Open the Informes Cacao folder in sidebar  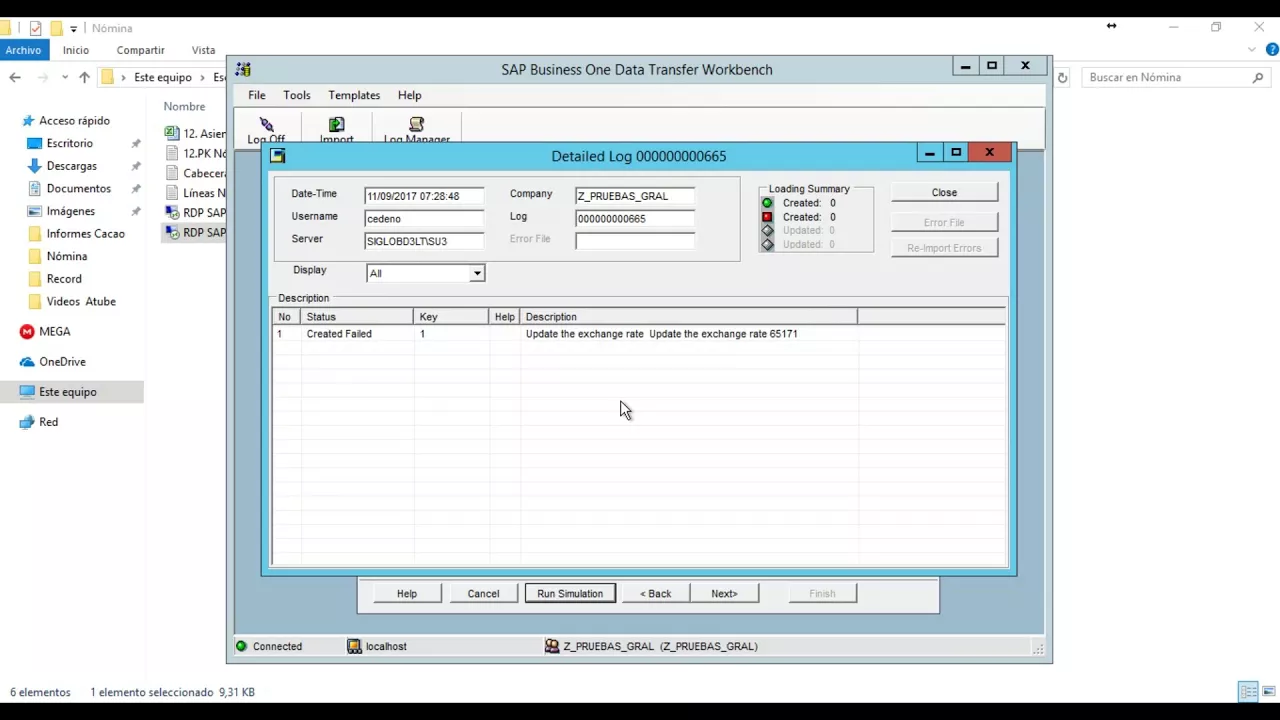76,234
